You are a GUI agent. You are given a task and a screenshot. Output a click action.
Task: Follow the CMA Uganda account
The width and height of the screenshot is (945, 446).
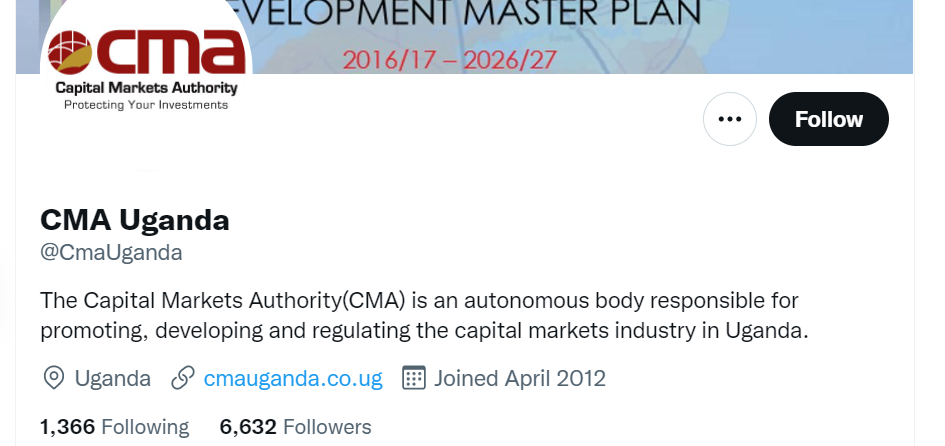click(828, 119)
